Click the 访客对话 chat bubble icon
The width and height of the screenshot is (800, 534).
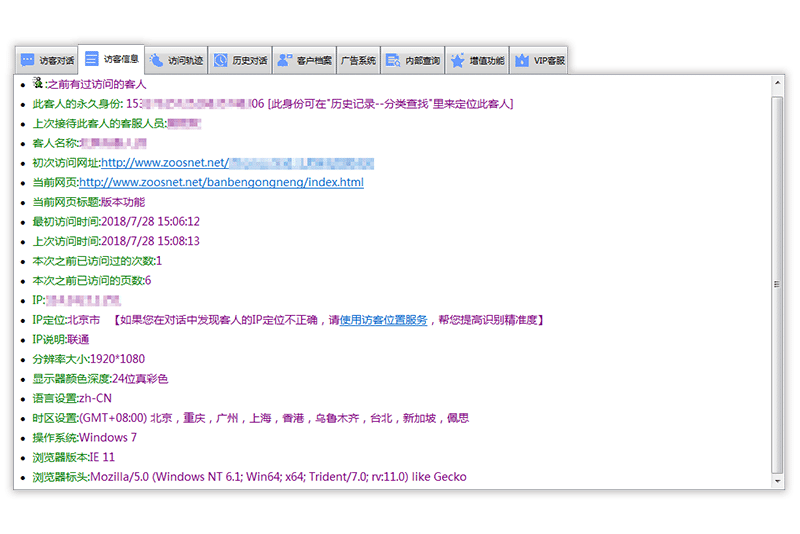28,61
